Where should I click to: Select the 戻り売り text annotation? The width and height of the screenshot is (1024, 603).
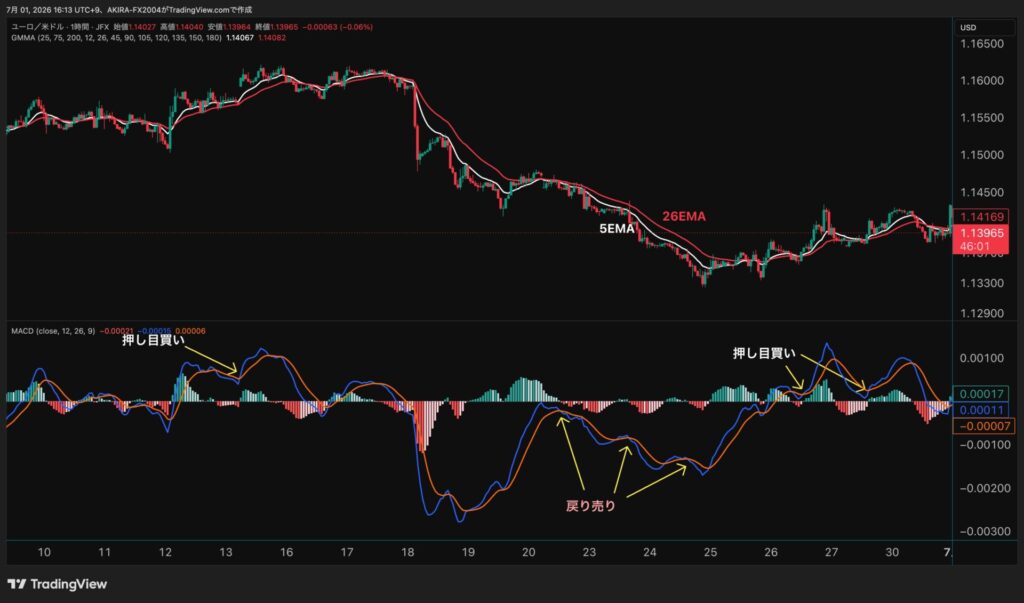coord(590,506)
